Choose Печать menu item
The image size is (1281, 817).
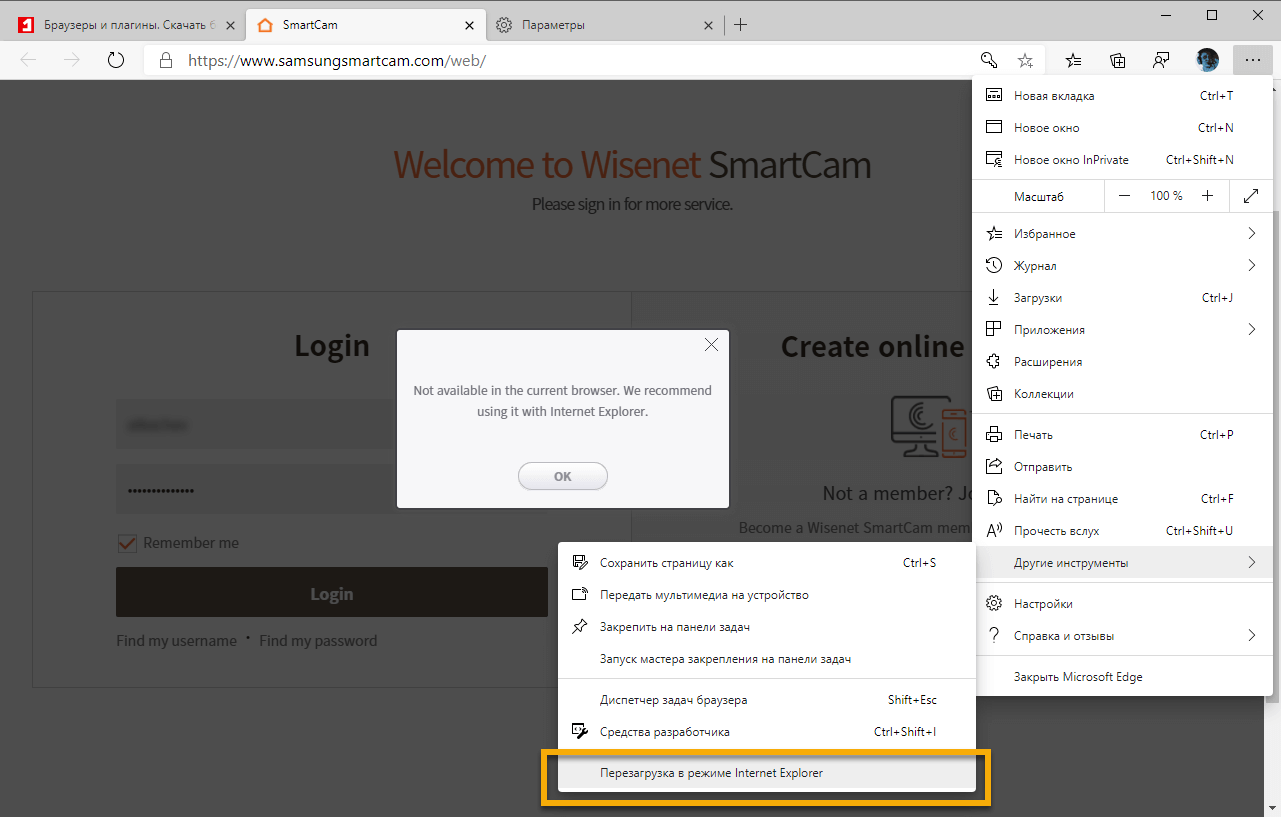(x=1121, y=435)
